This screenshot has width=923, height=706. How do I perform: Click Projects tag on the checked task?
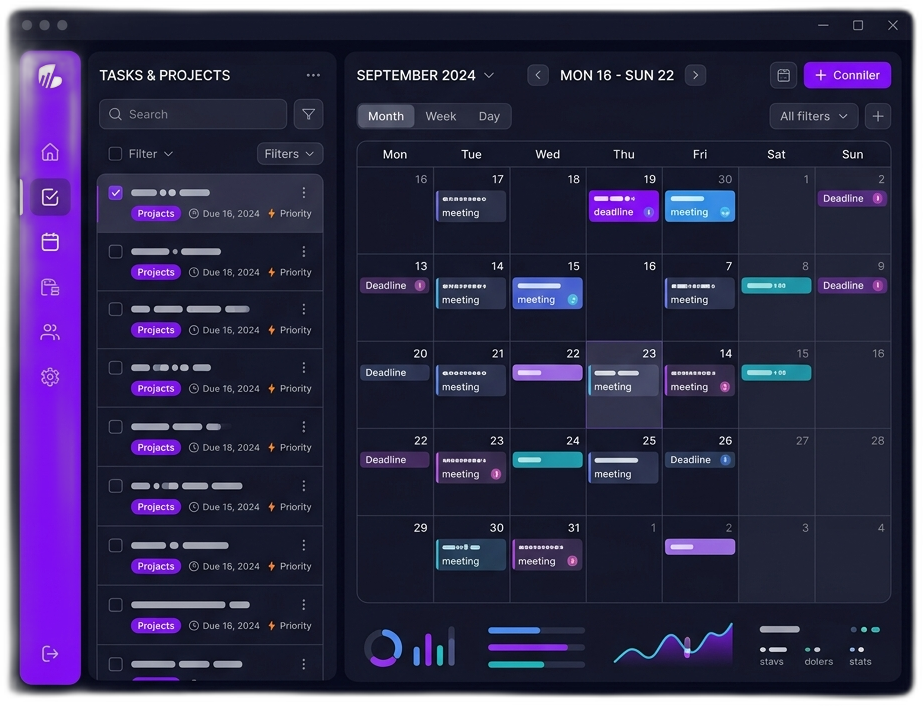click(x=155, y=214)
